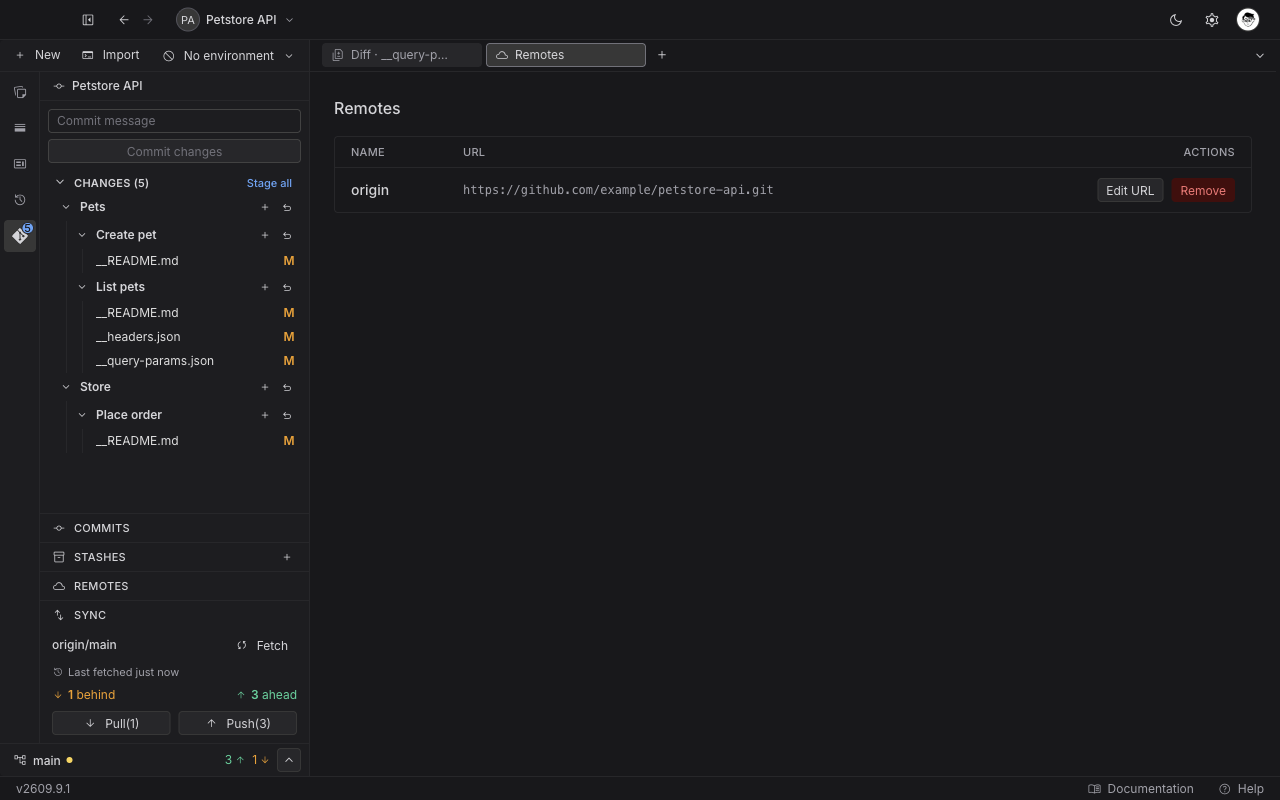1280x800 pixels.
Task: Remove the origin remote
Action: pyautogui.click(x=1203, y=190)
